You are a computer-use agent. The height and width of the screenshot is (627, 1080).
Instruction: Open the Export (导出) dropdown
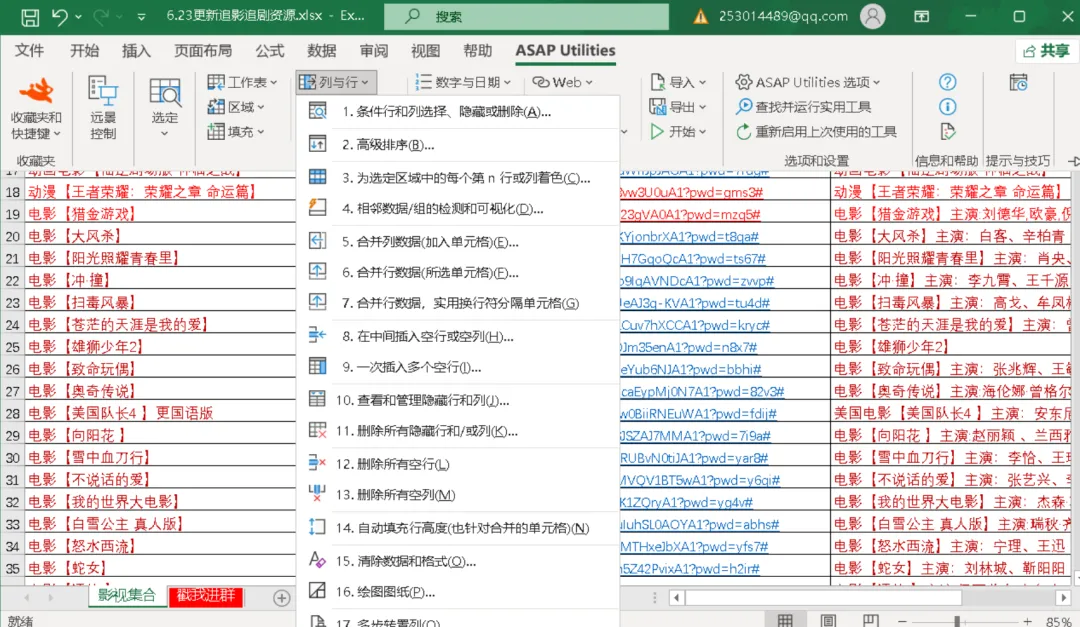pos(678,107)
